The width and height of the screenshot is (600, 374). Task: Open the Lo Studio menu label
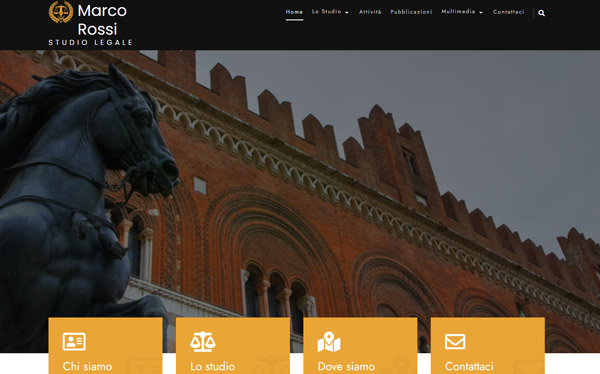tap(326, 12)
